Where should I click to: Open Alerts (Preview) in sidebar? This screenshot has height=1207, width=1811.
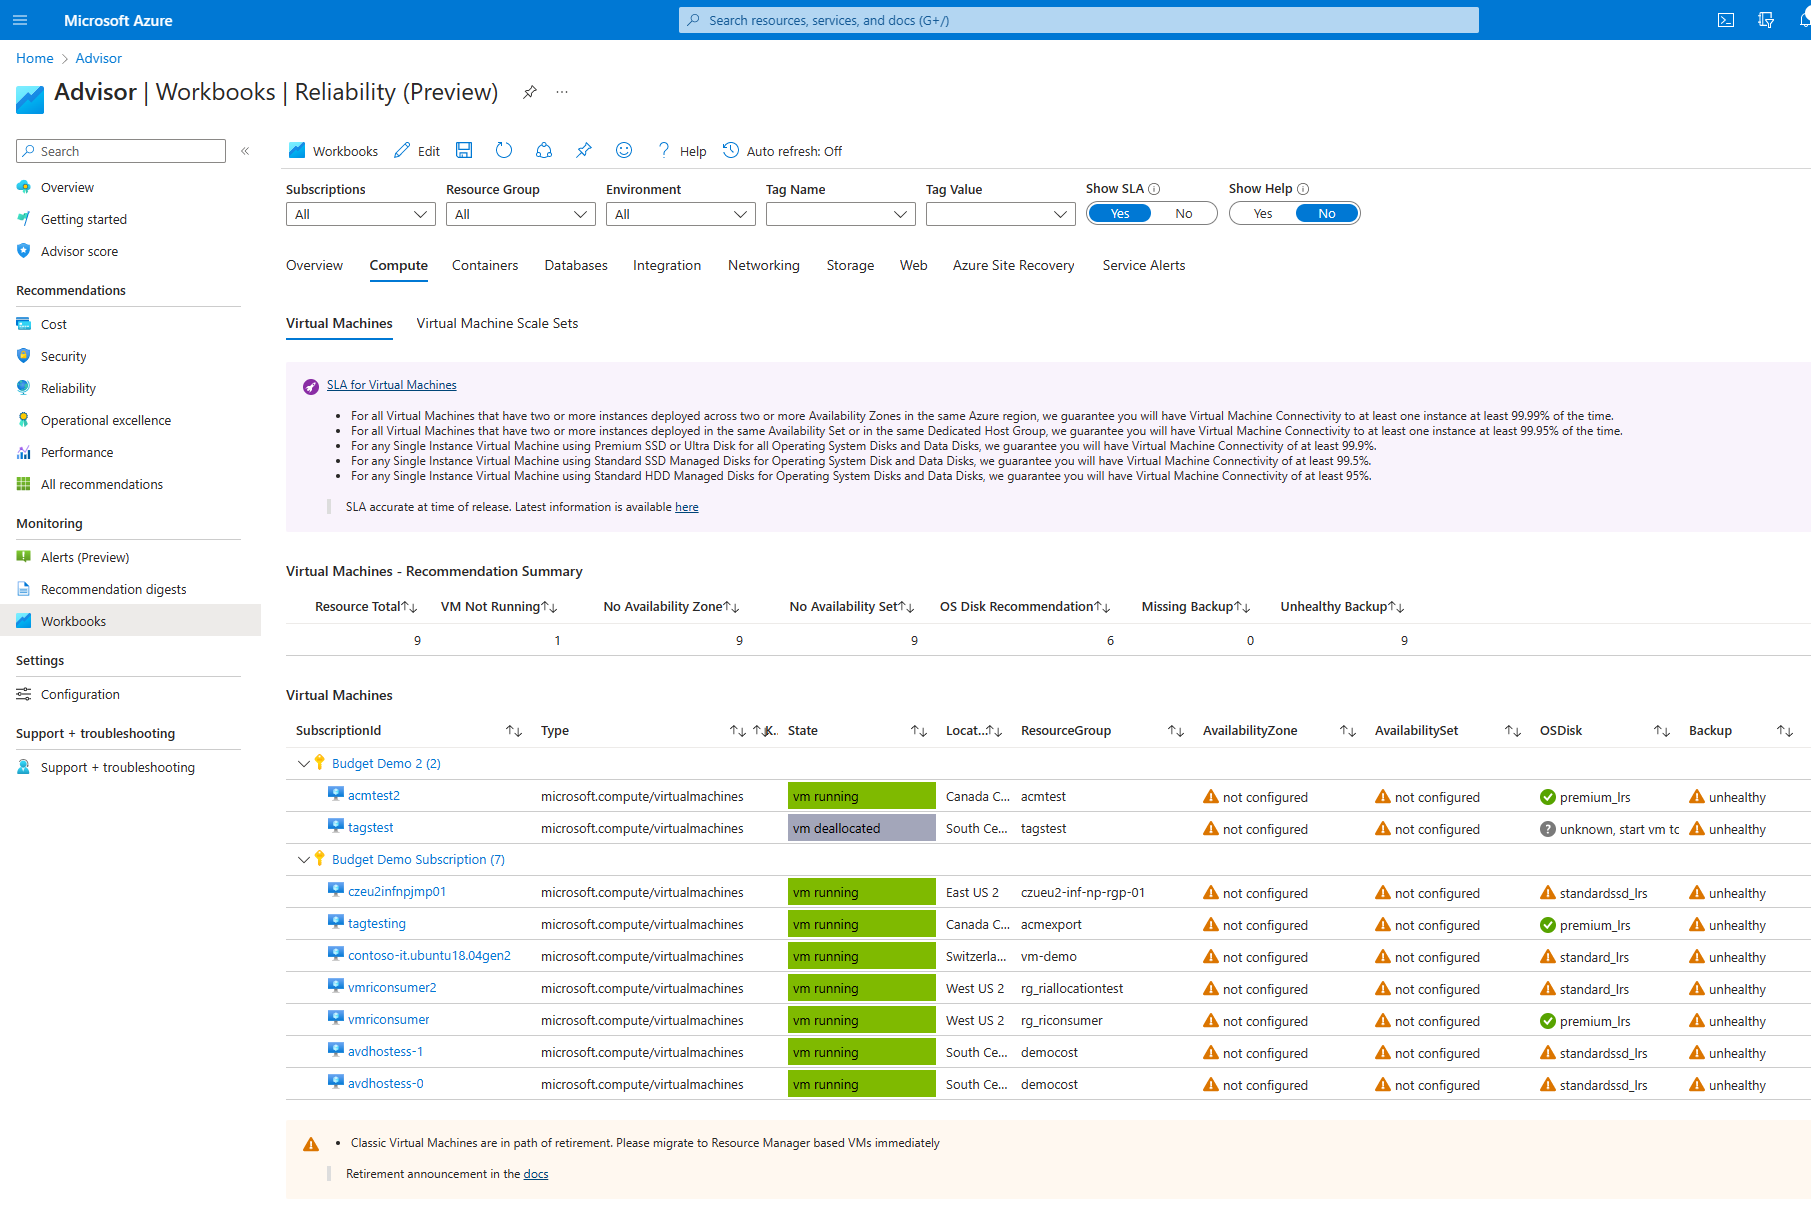[x=85, y=557]
